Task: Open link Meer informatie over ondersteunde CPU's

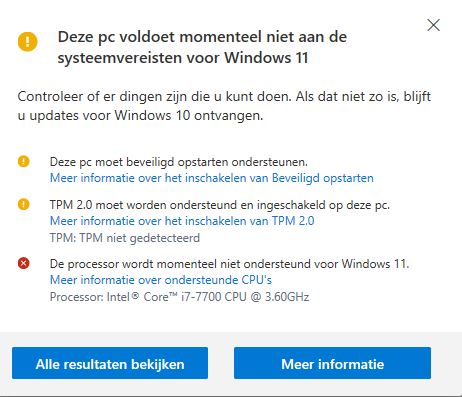Action: [161, 280]
